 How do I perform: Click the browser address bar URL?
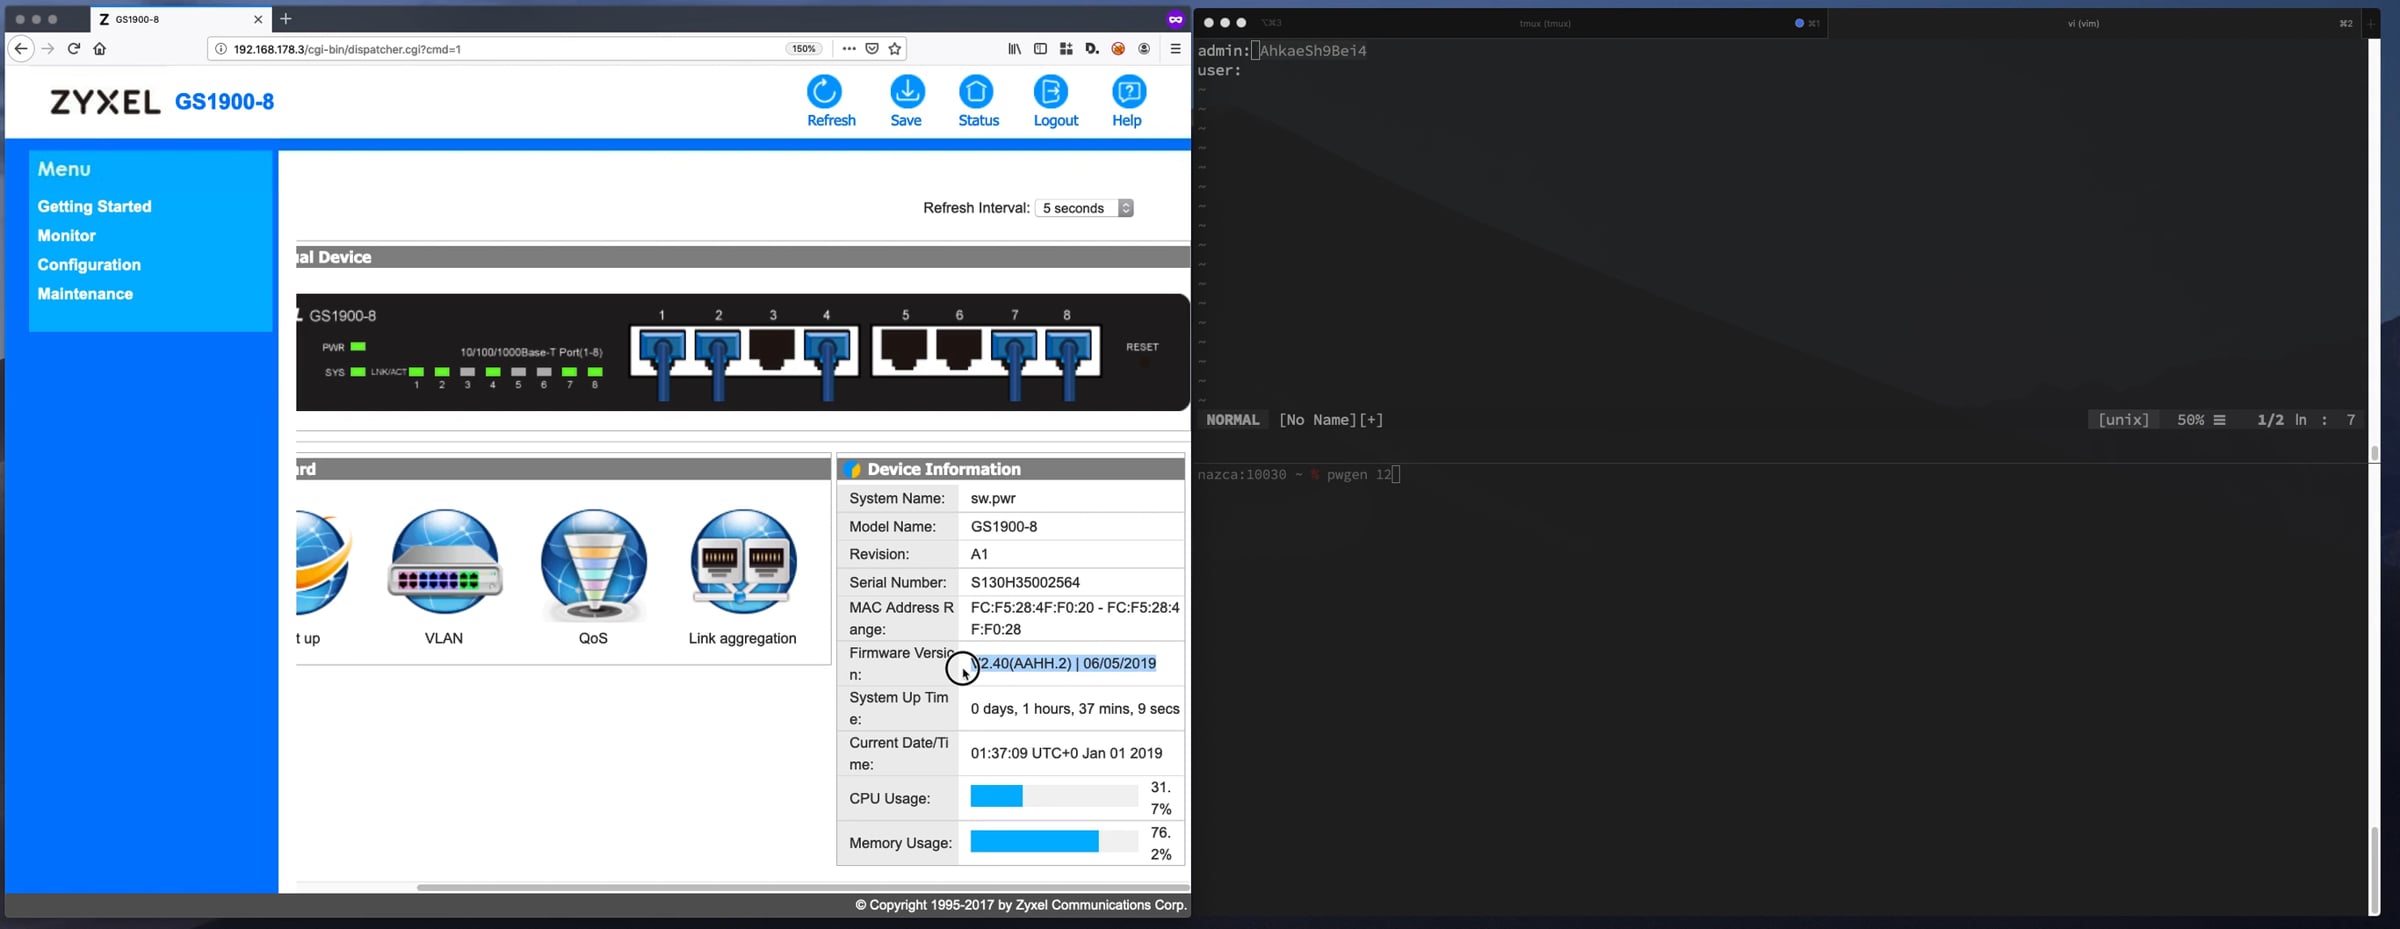(347, 49)
